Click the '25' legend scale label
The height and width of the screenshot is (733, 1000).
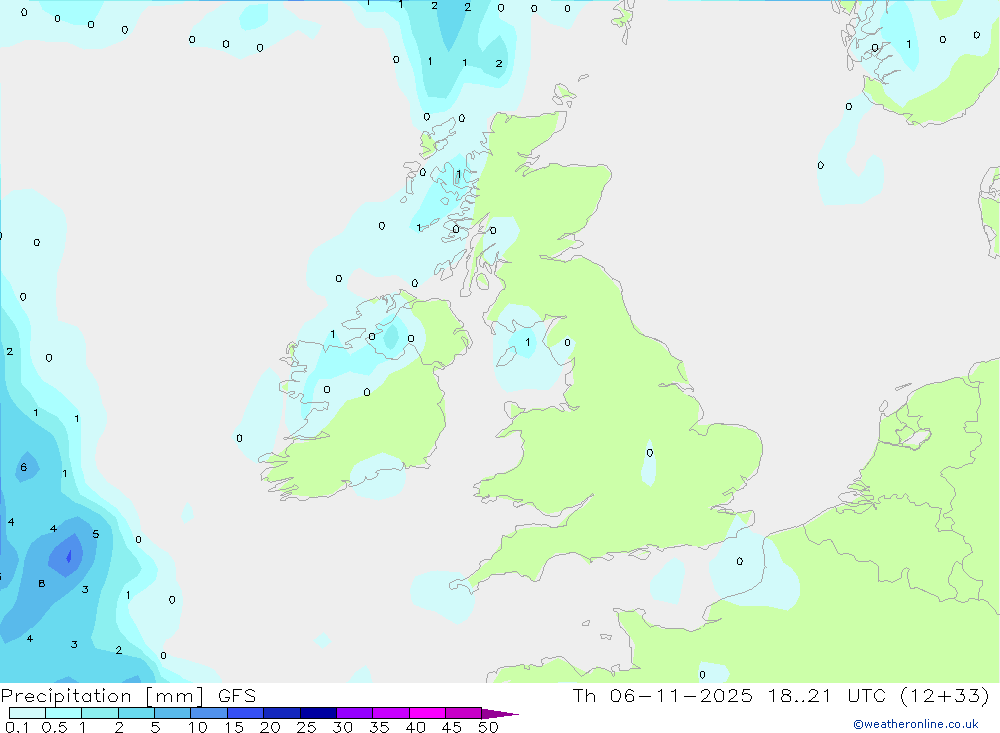[x=306, y=727]
